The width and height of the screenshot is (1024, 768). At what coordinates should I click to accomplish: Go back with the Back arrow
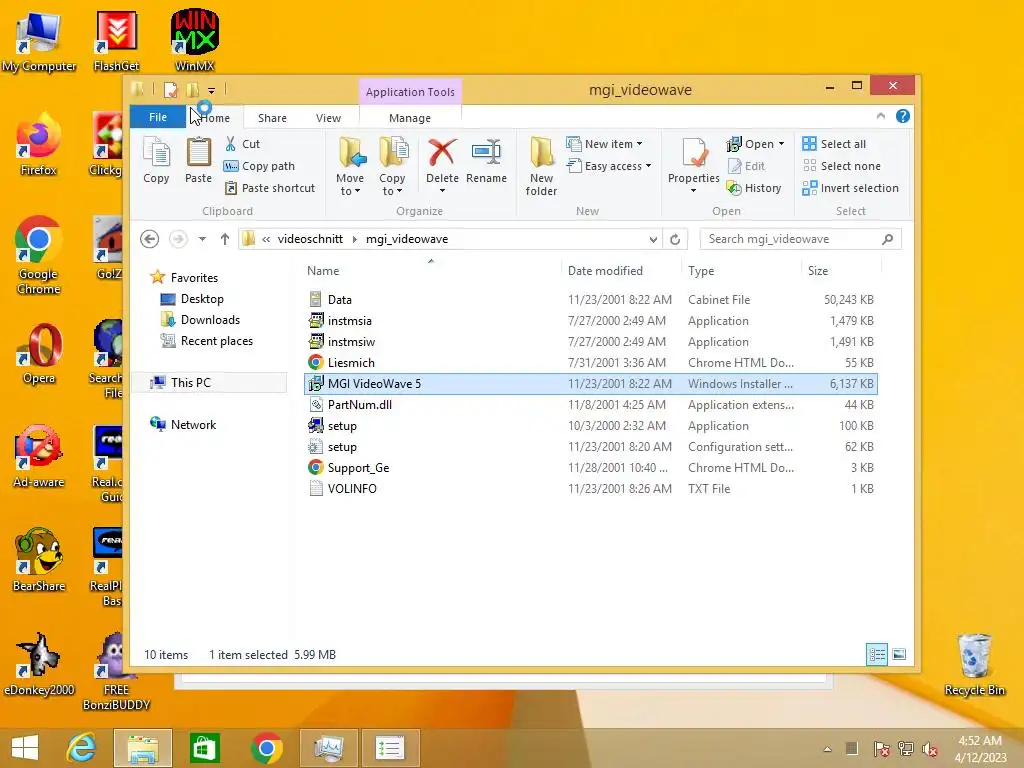tap(150, 239)
